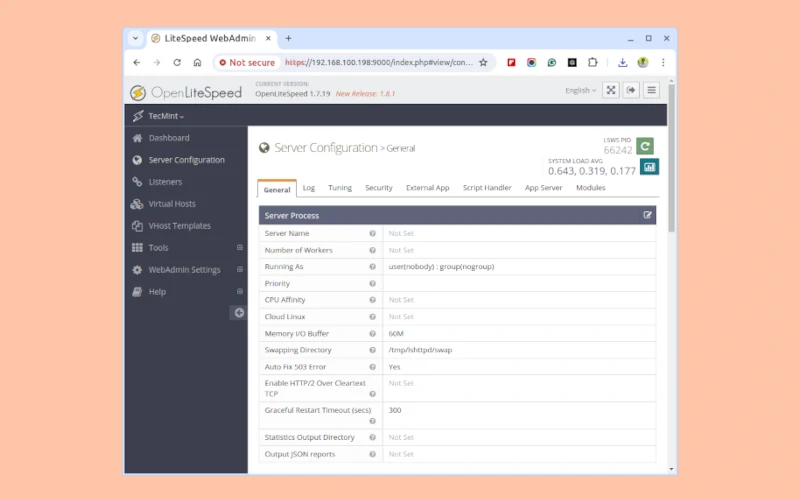
Task: Open the browser three-dot menu
Action: click(x=663, y=62)
